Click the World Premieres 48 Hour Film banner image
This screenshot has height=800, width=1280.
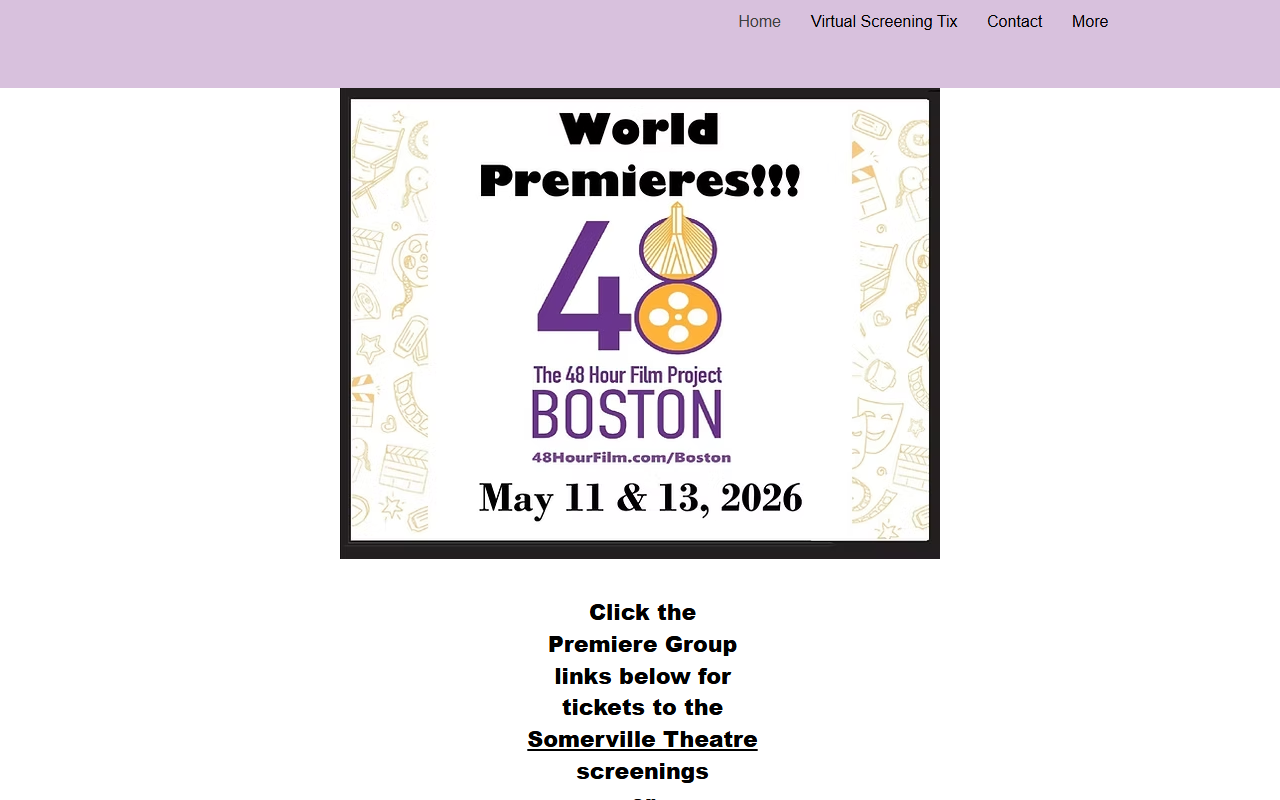click(x=640, y=323)
